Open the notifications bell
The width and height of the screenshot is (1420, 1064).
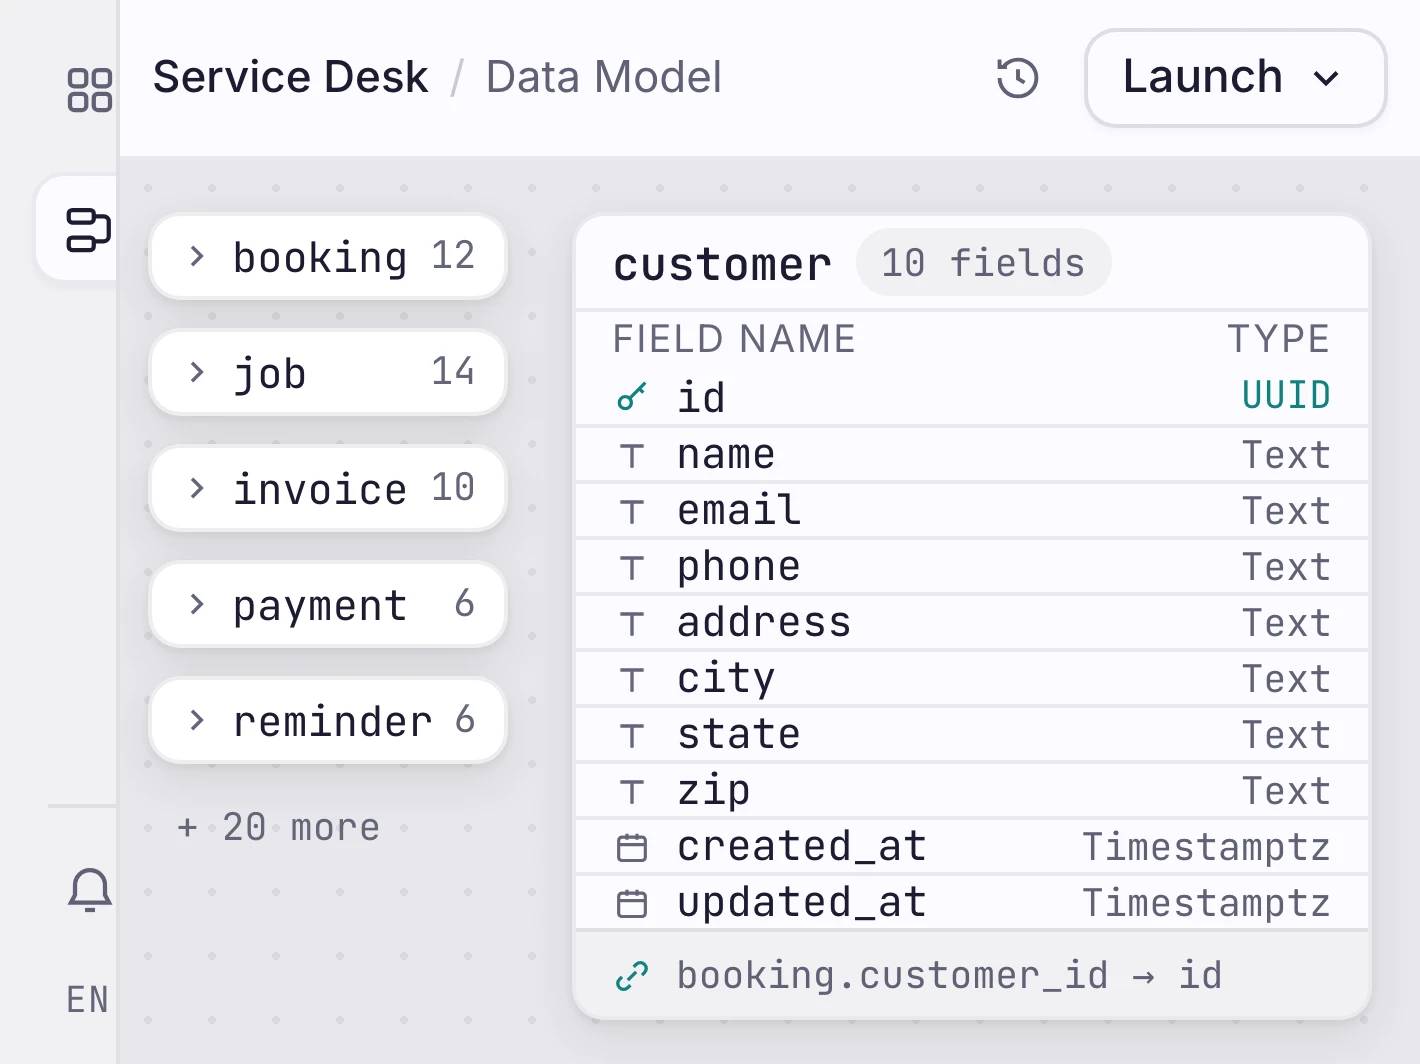click(x=89, y=890)
